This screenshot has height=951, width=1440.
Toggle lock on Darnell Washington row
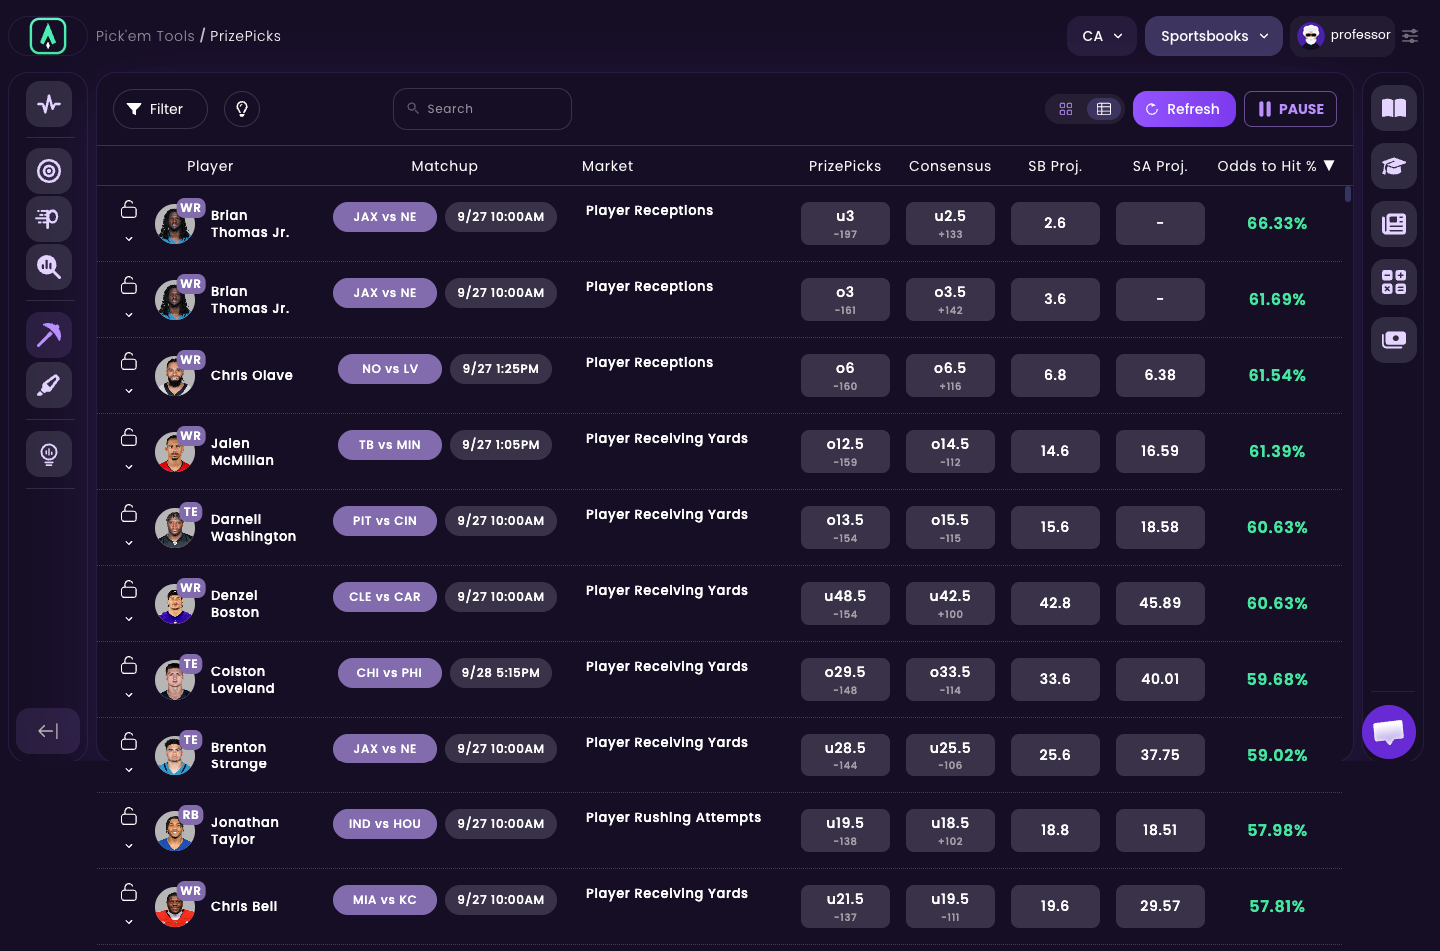click(x=129, y=513)
